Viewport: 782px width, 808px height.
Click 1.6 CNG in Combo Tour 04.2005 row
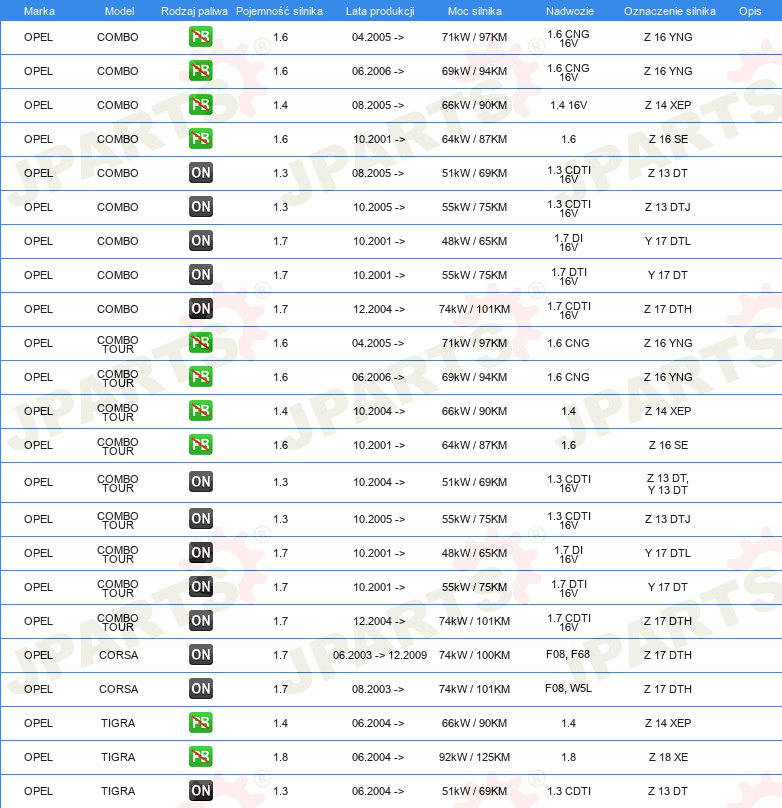tap(568, 343)
